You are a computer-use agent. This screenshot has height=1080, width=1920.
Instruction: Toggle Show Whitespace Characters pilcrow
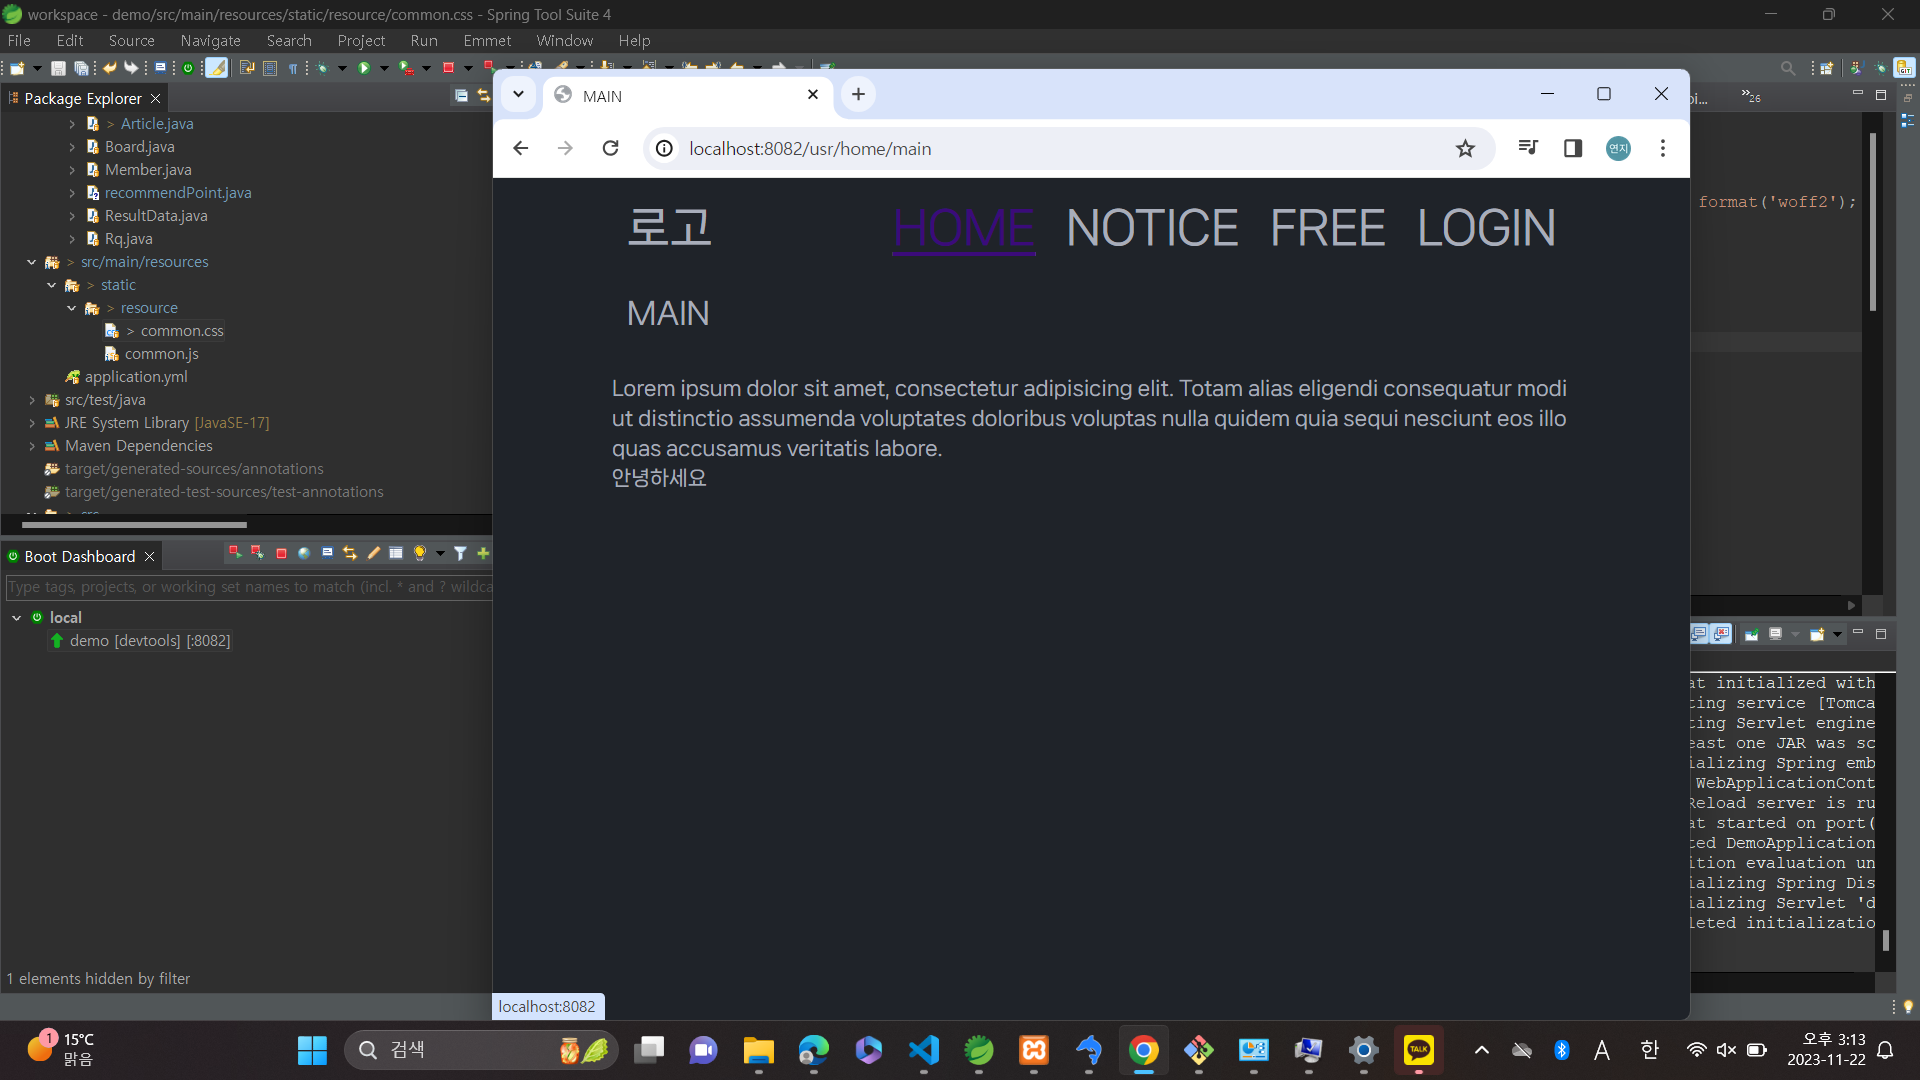pyautogui.click(x=292, y=68)
